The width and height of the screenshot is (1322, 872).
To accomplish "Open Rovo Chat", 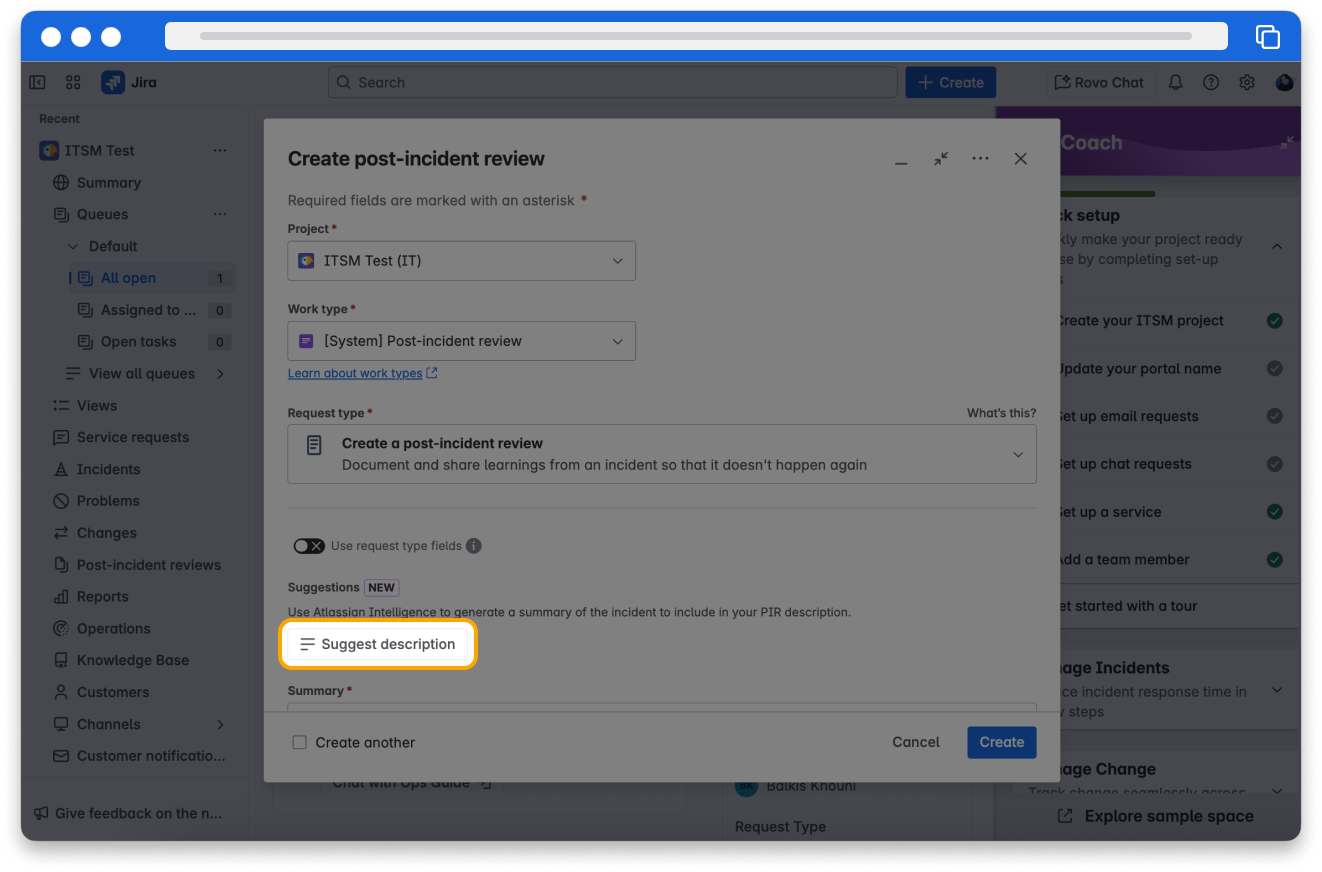I will pos(1099,83).
